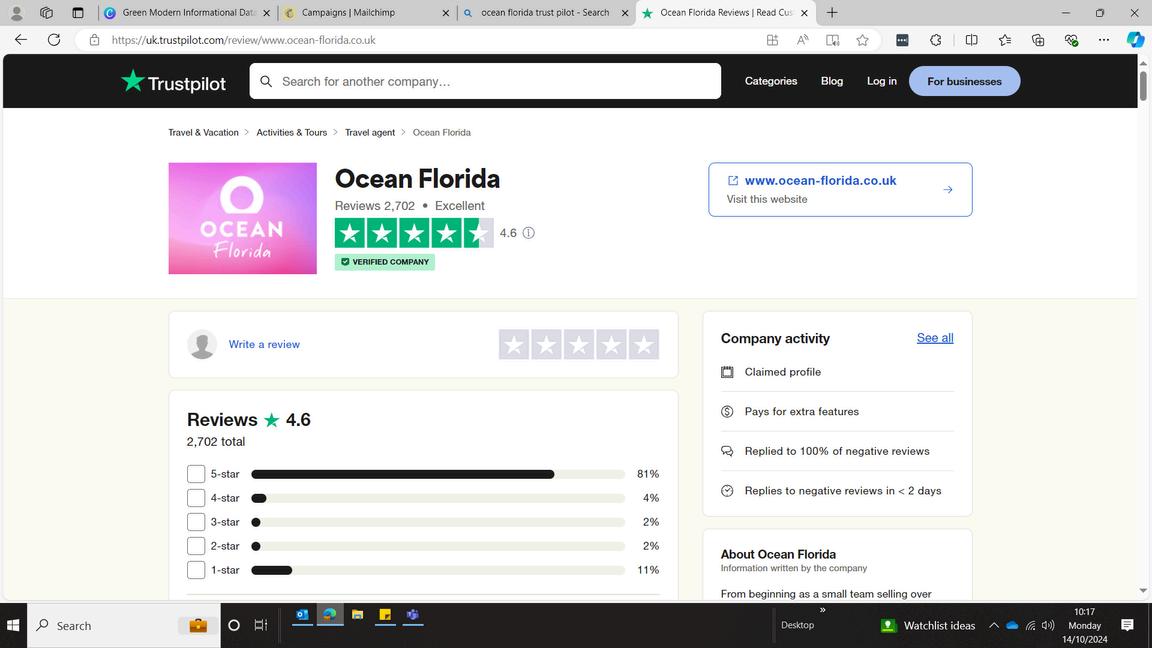The image size is (1152, 648).
Task: Open clock showing 10:17 Monday
Action: pyautogui.click(x=1084, y=625)
